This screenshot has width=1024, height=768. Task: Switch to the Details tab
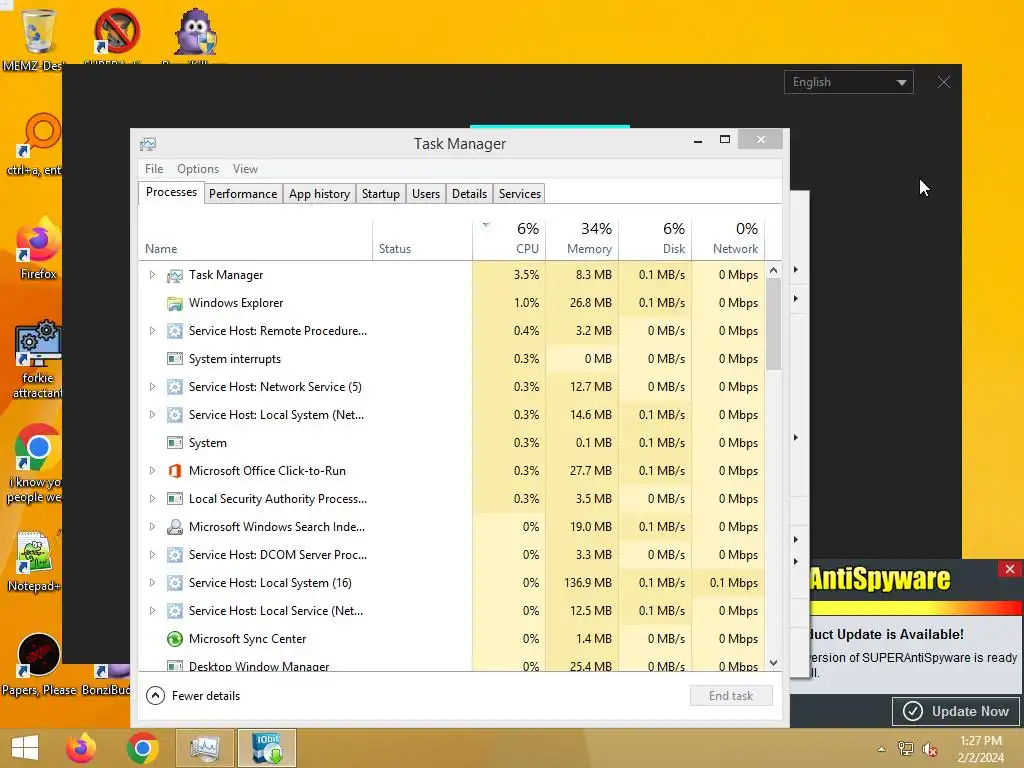(x=470, y=194)
